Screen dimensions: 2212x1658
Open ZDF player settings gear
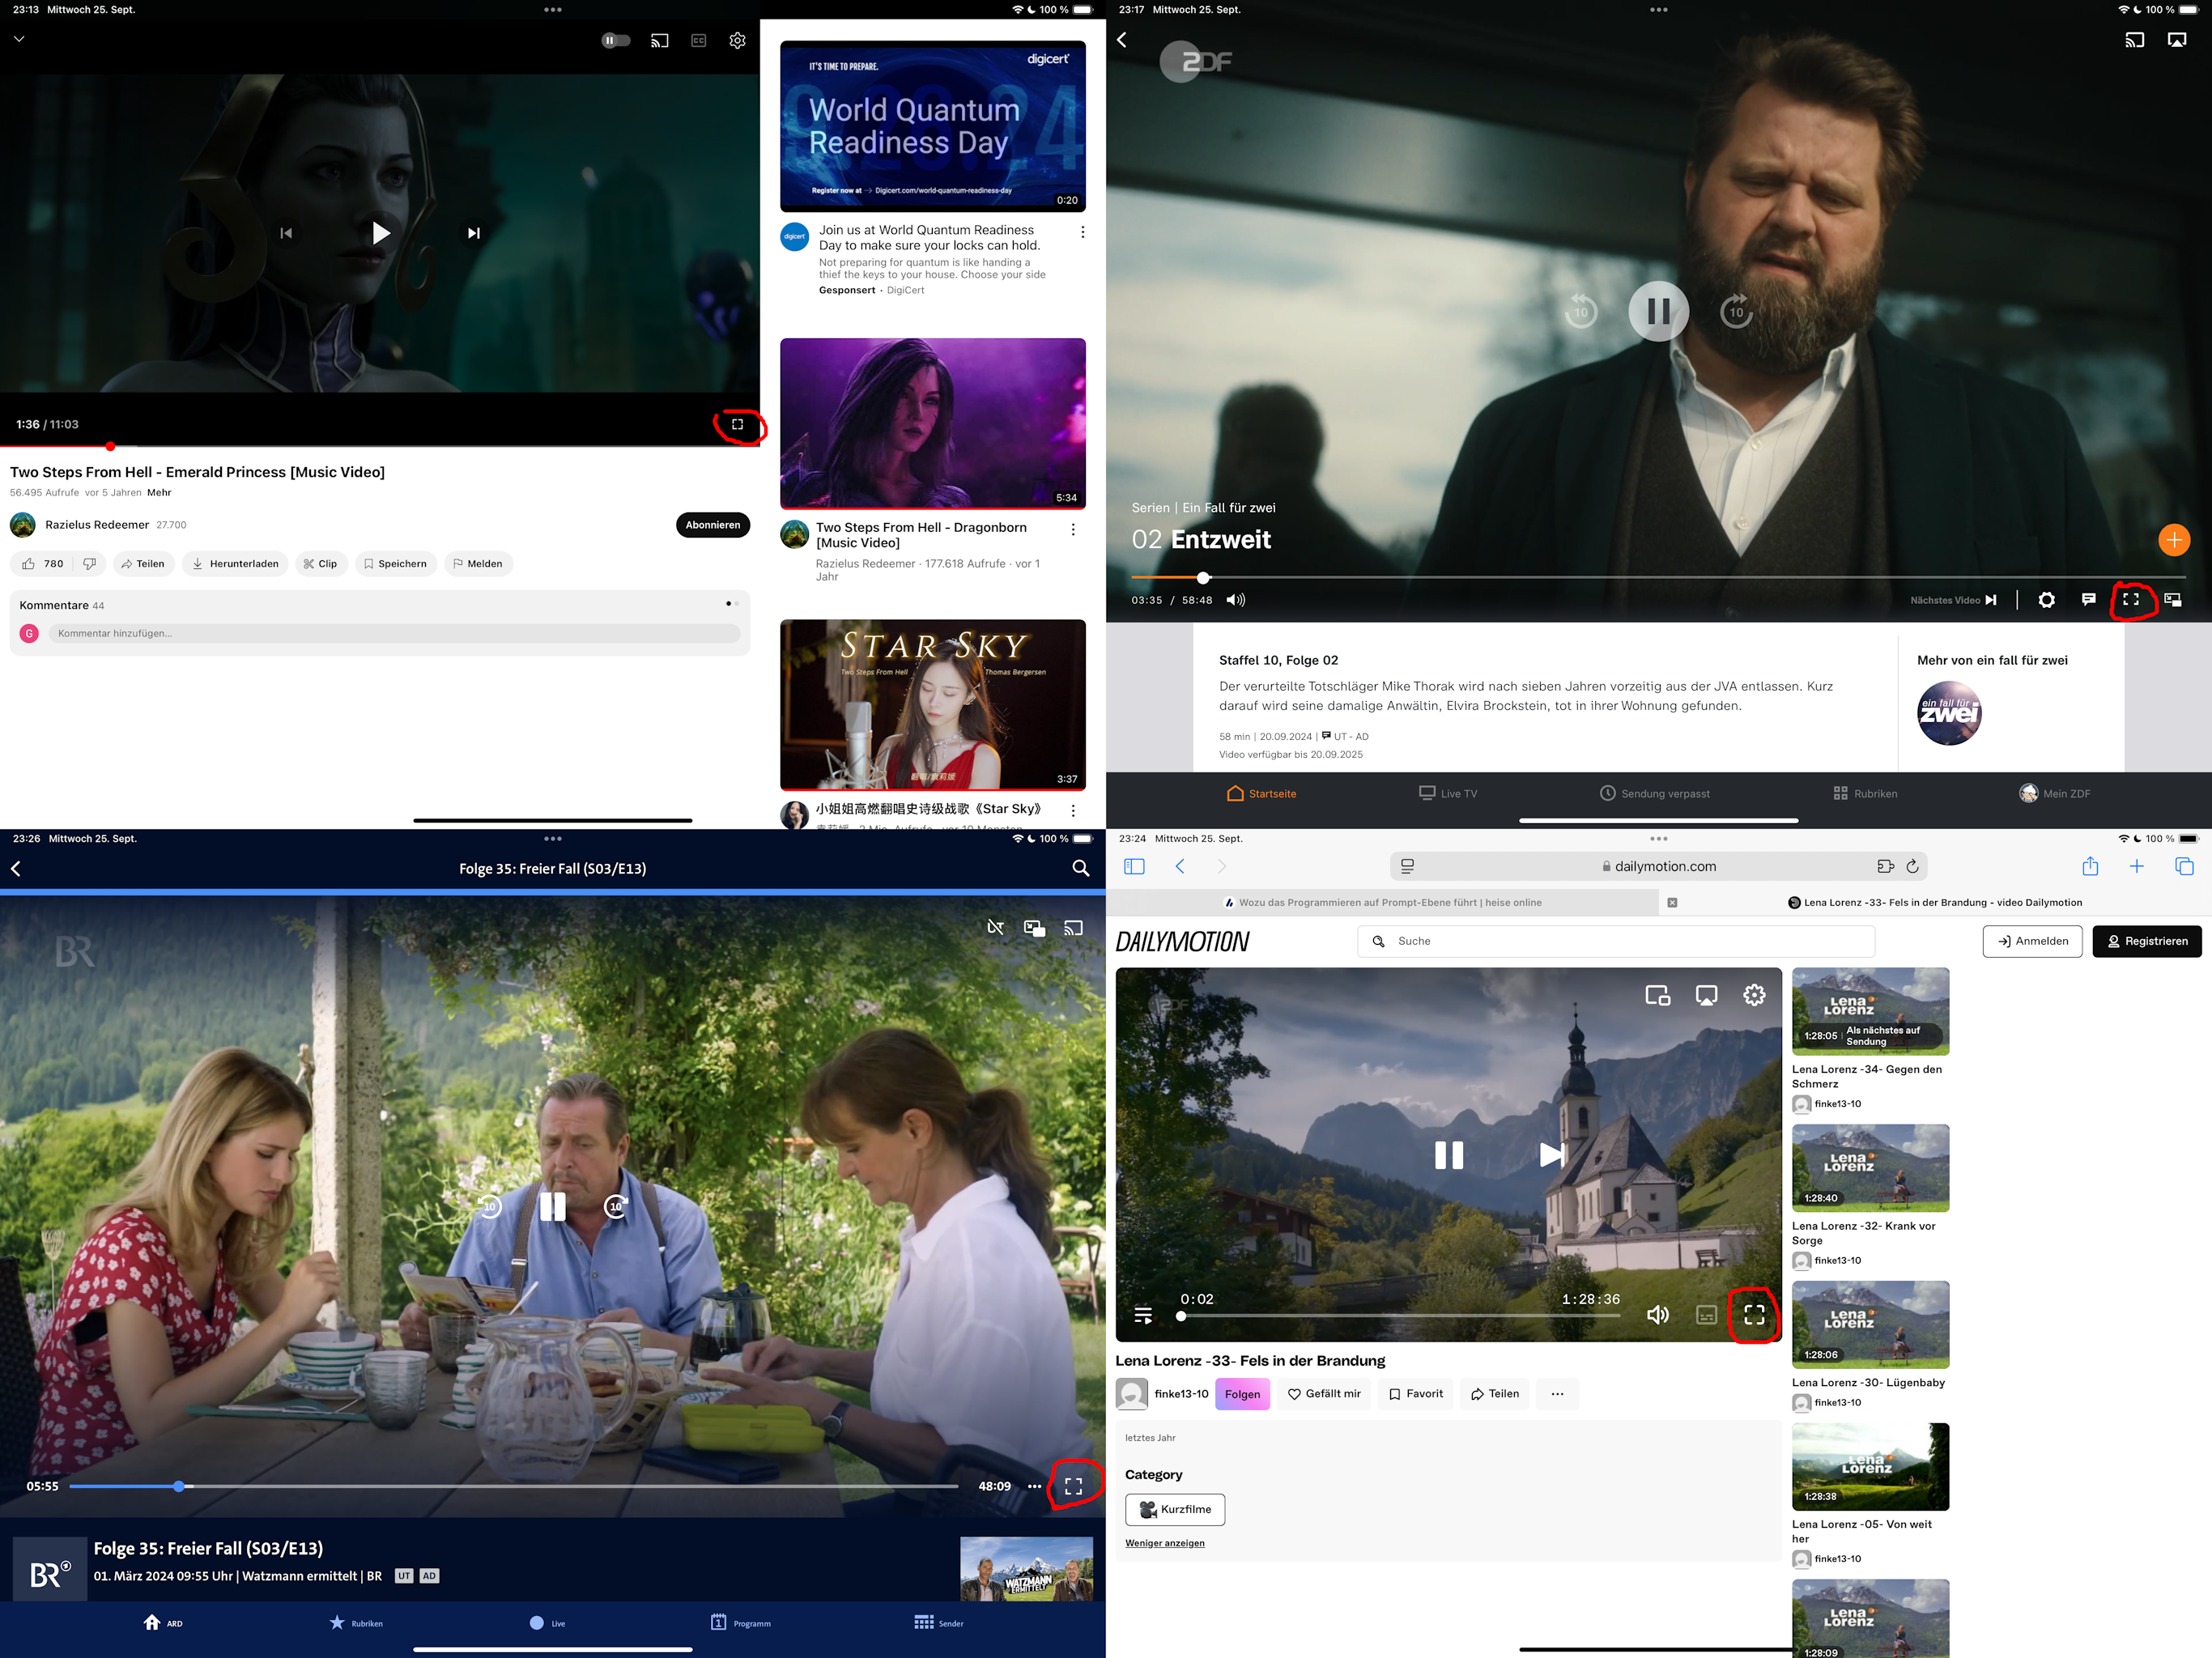(2047, 600)
